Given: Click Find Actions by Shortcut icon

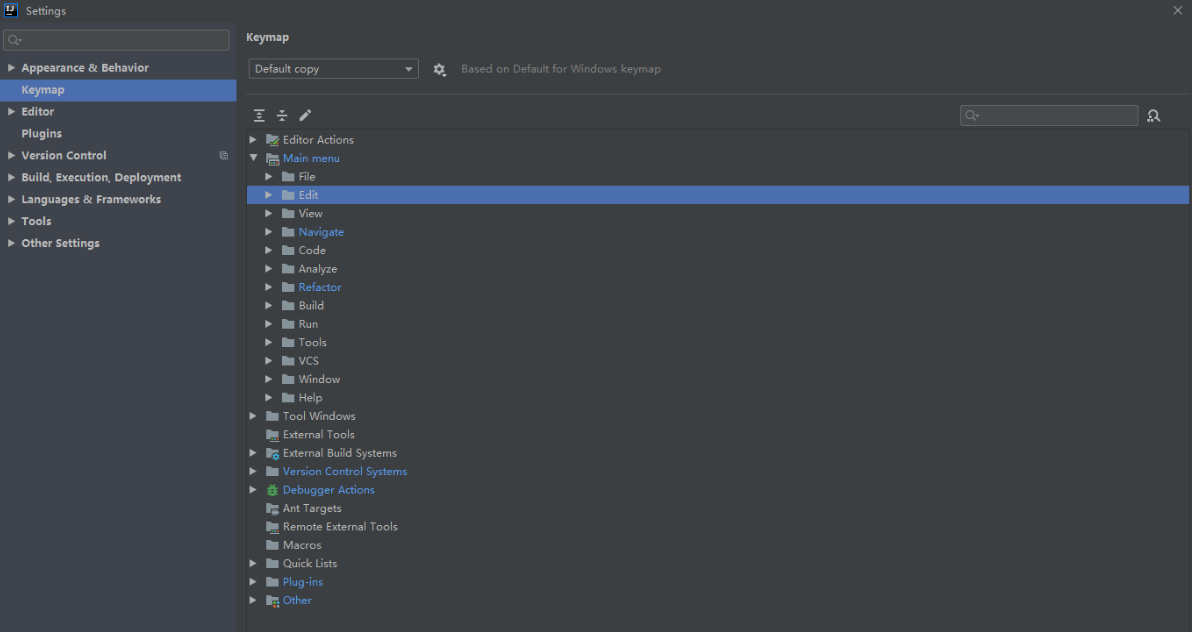Looking at the screenshot, I should (x=1153, y=116).
